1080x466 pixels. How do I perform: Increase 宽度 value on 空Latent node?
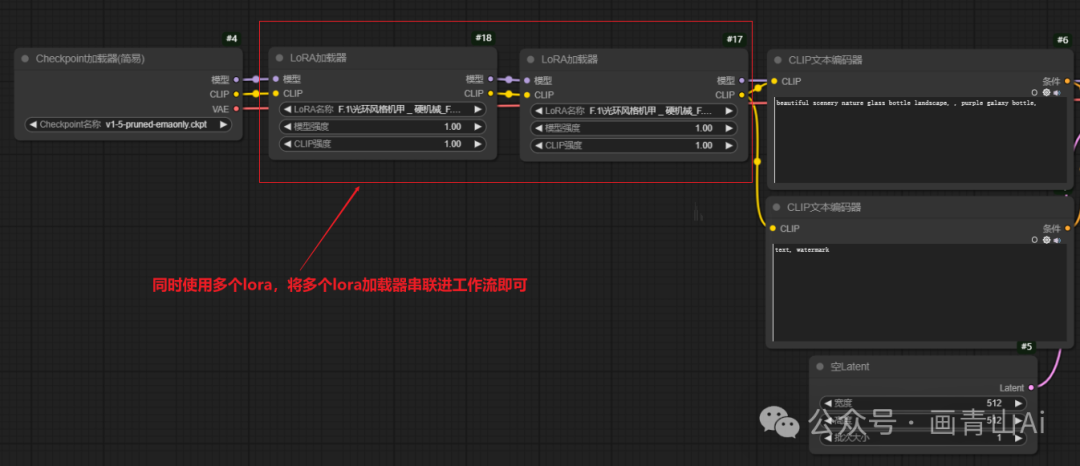pyautogui.click(x=1017, y=403)
